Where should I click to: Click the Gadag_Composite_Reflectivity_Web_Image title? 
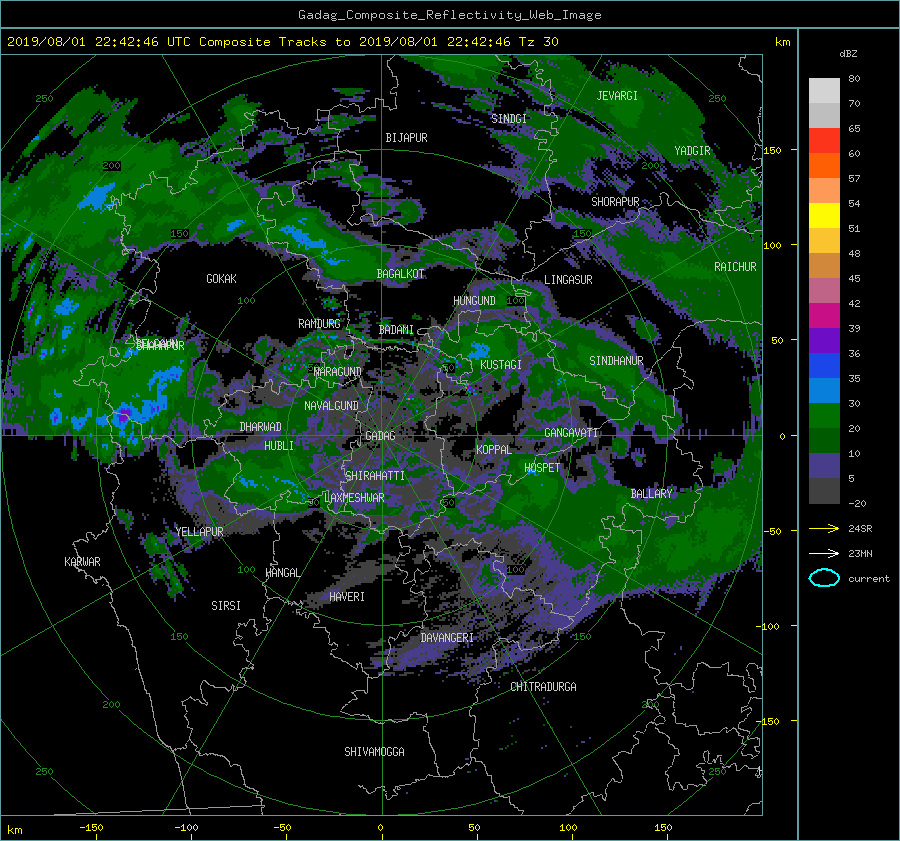coord(449,15)
